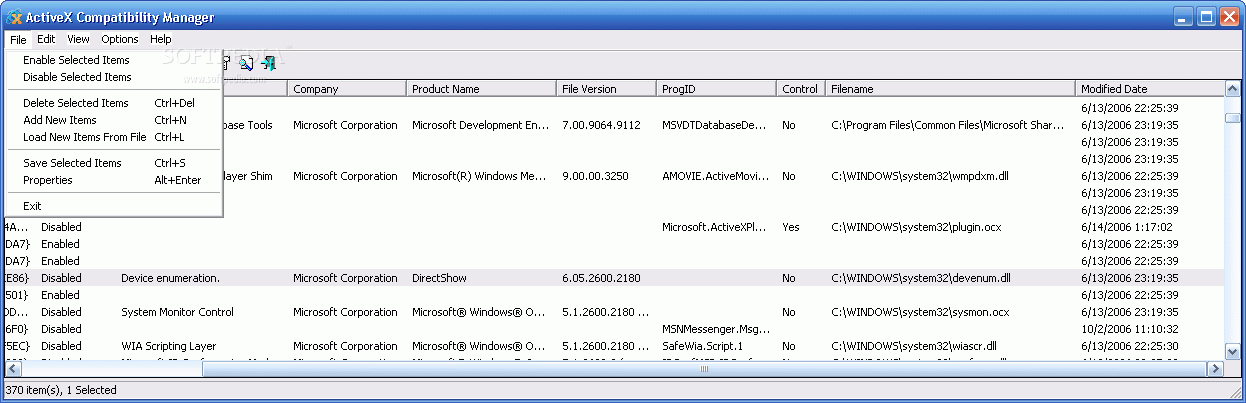Image resolution: width=1246 pixels, height=403 pixels.
Task: Click the horizontal scrollbar left arrow
Action: (x=12, y=369)
